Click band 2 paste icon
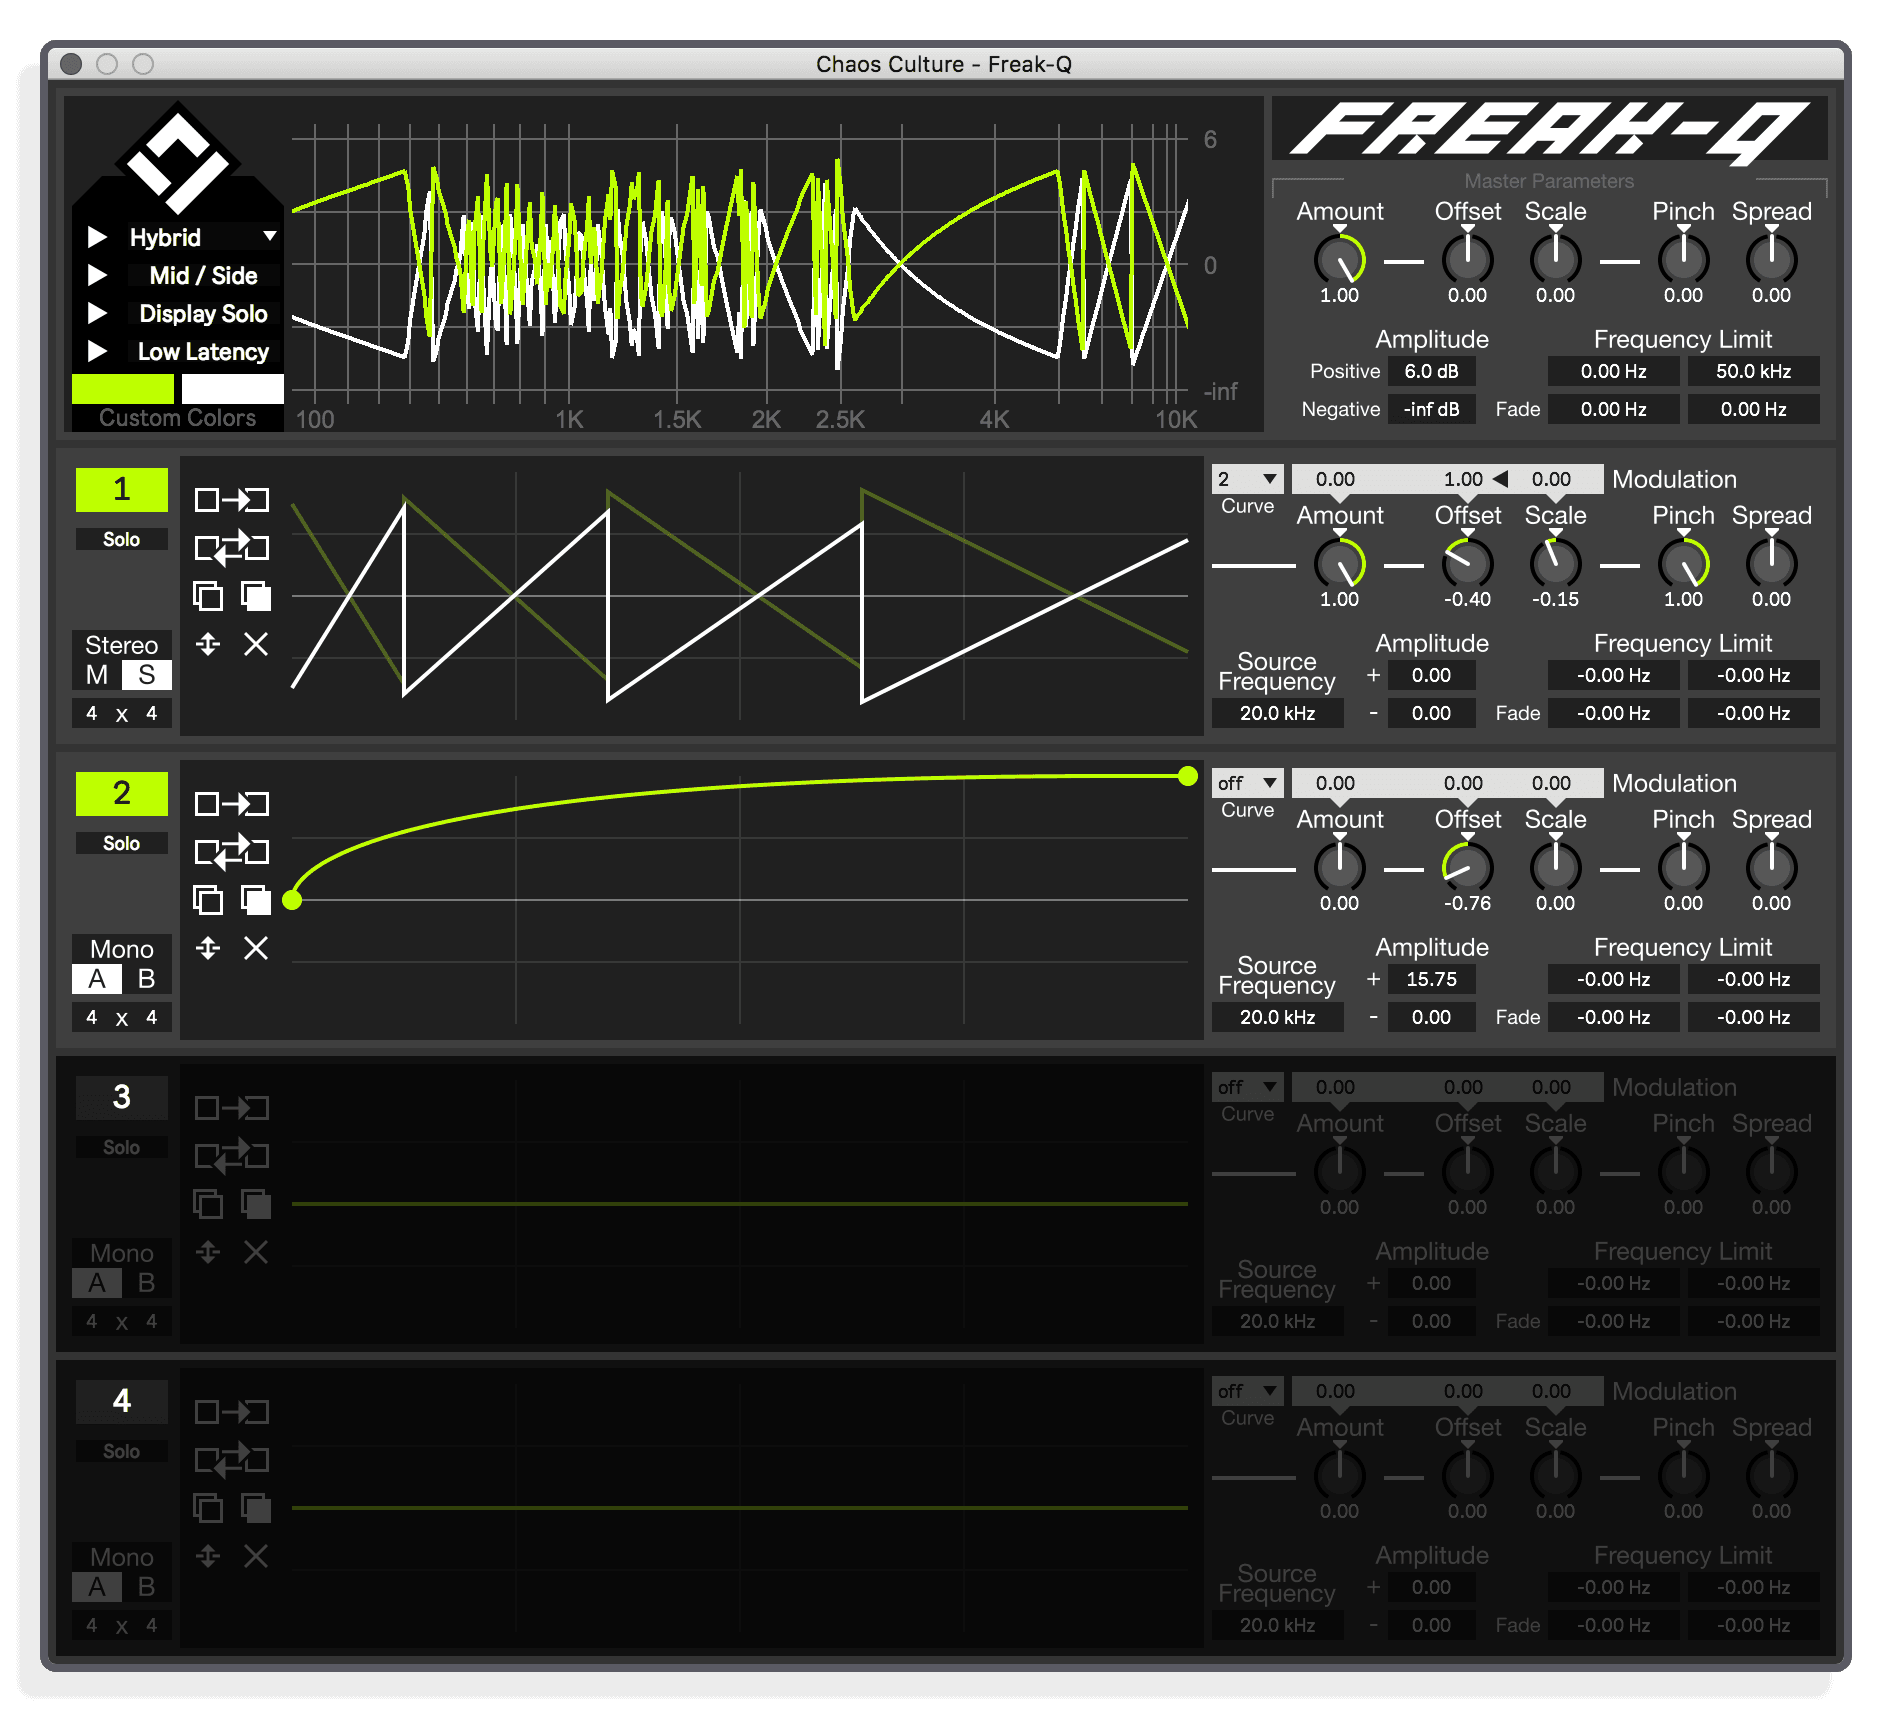 click(x=256, y=900)
